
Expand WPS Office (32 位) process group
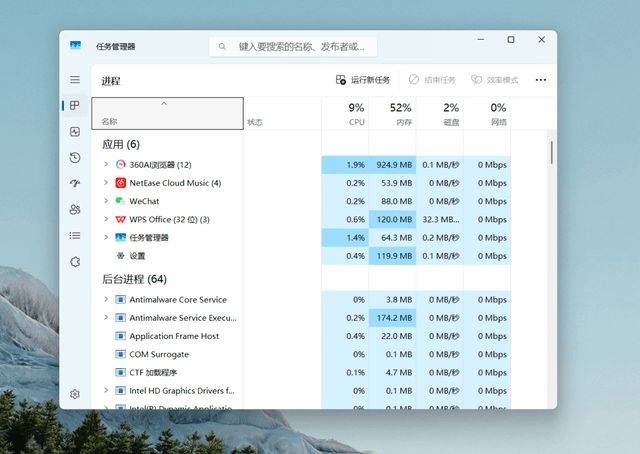point(106,219)
